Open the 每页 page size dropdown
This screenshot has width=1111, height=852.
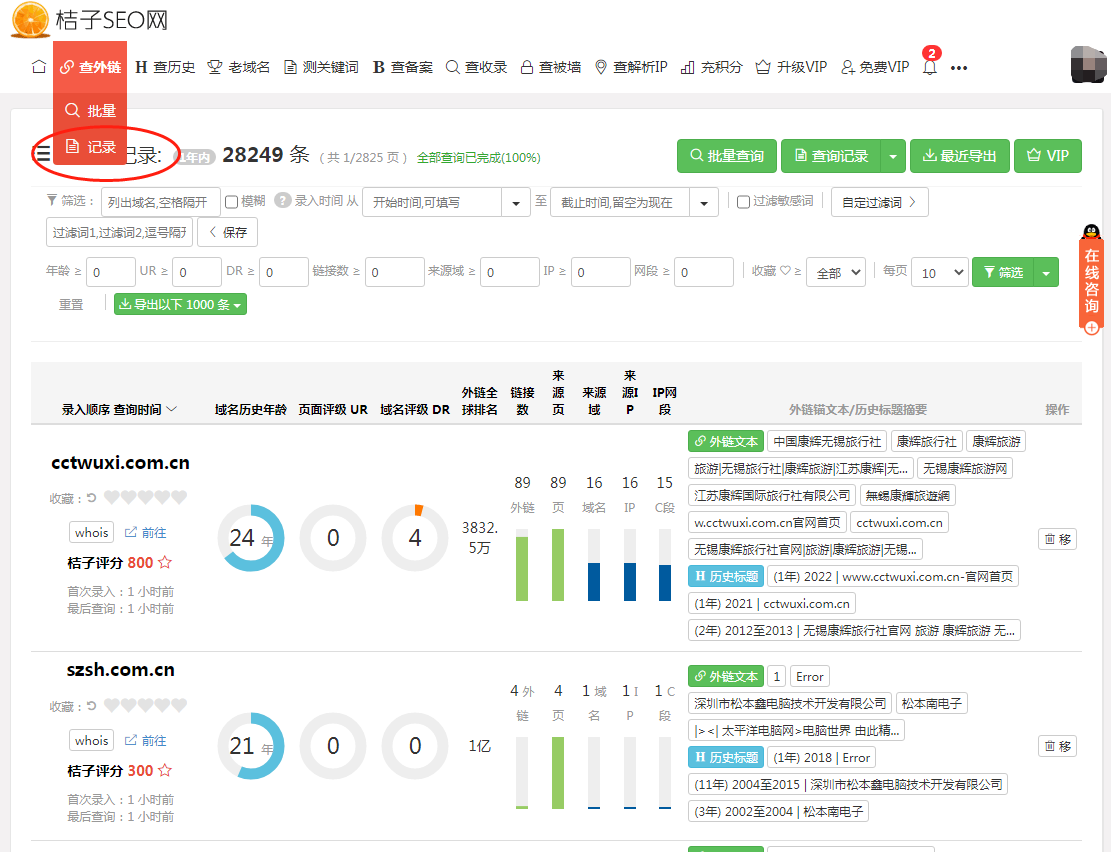[939, 272]
